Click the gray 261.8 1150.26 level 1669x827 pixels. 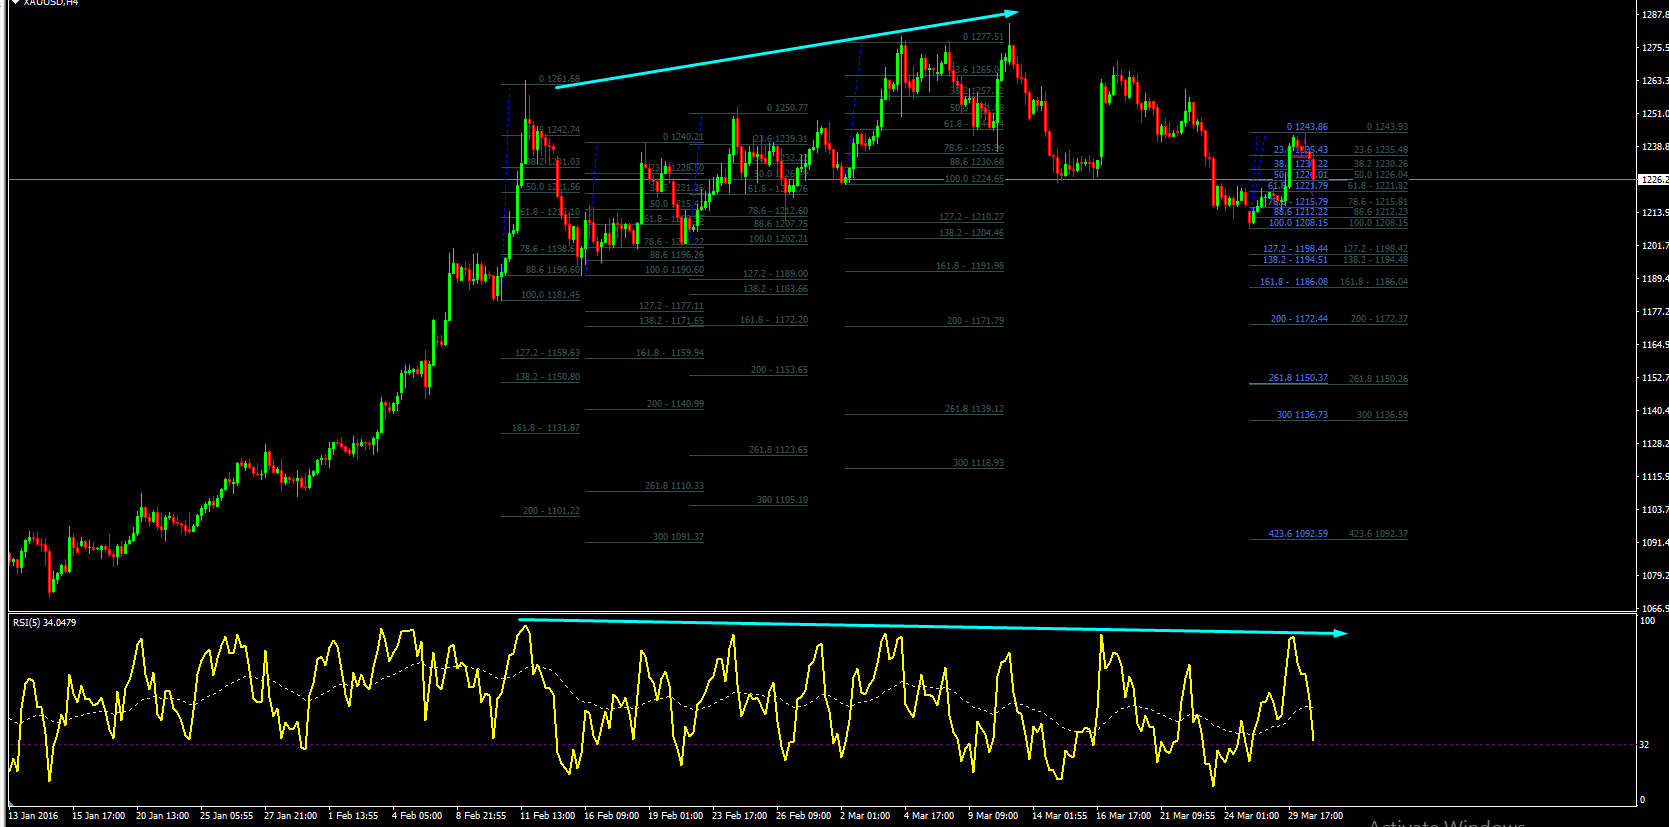1378,379
